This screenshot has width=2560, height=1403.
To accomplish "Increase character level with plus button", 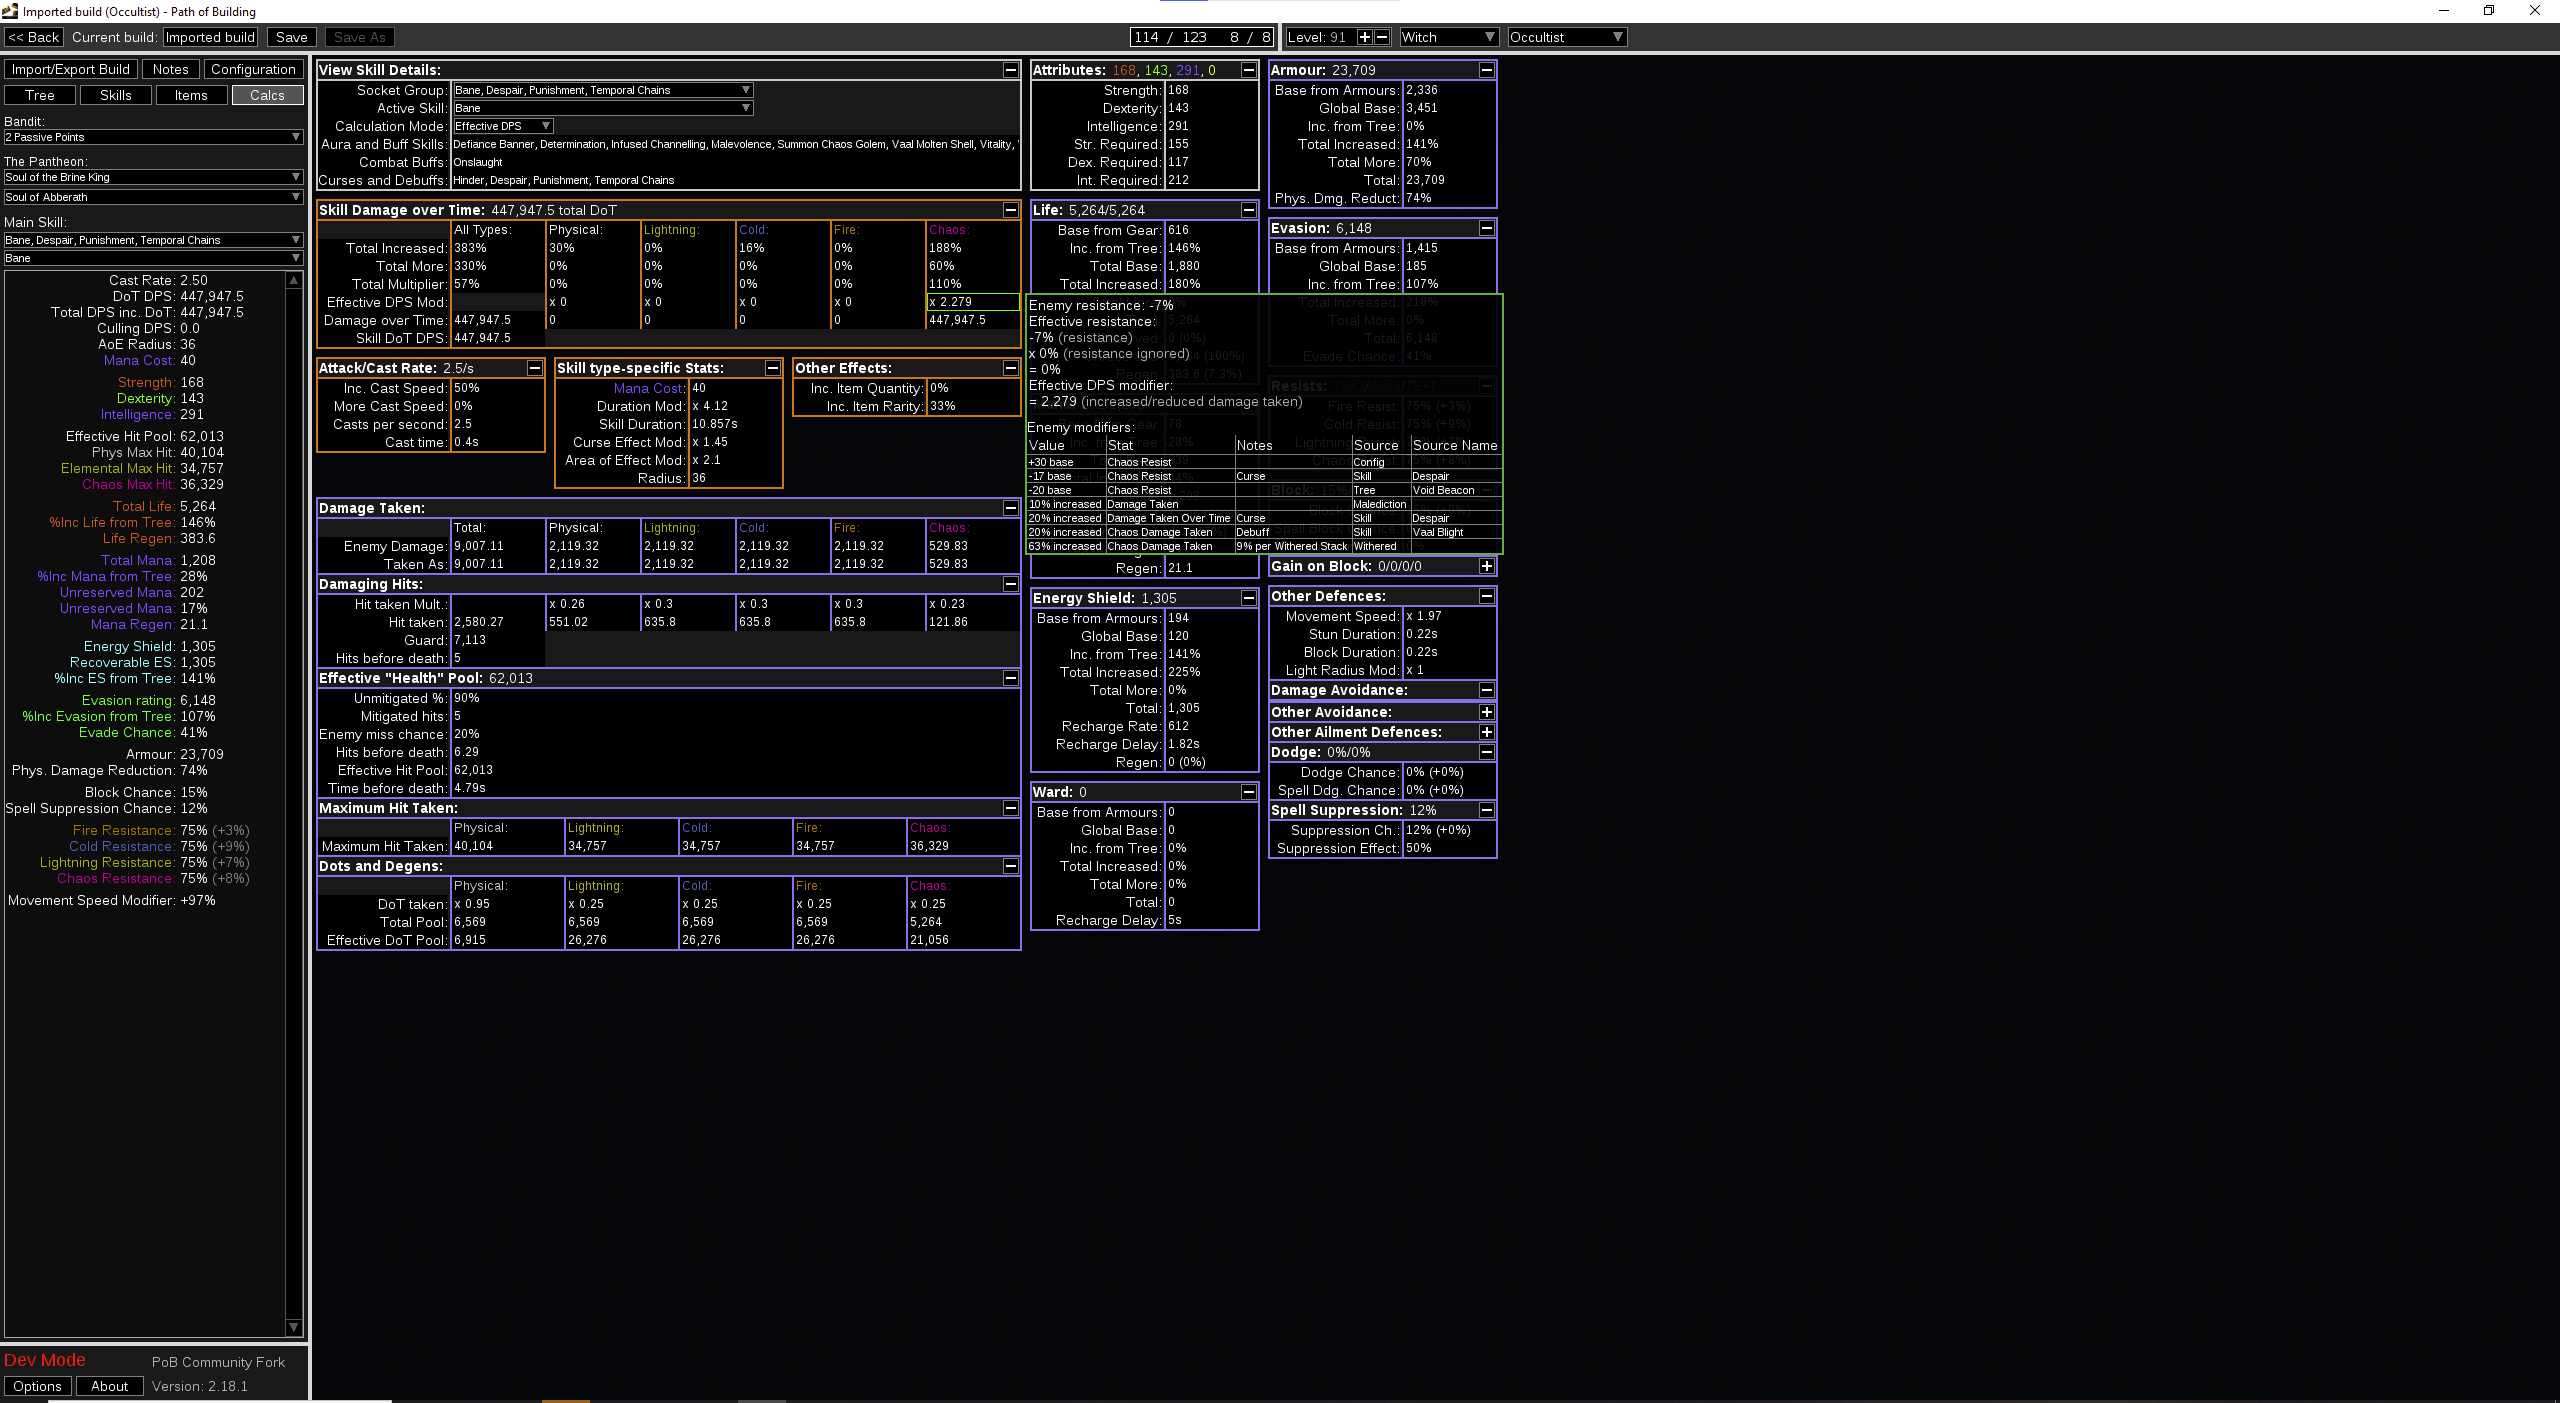I will [x=1364, y=37].
